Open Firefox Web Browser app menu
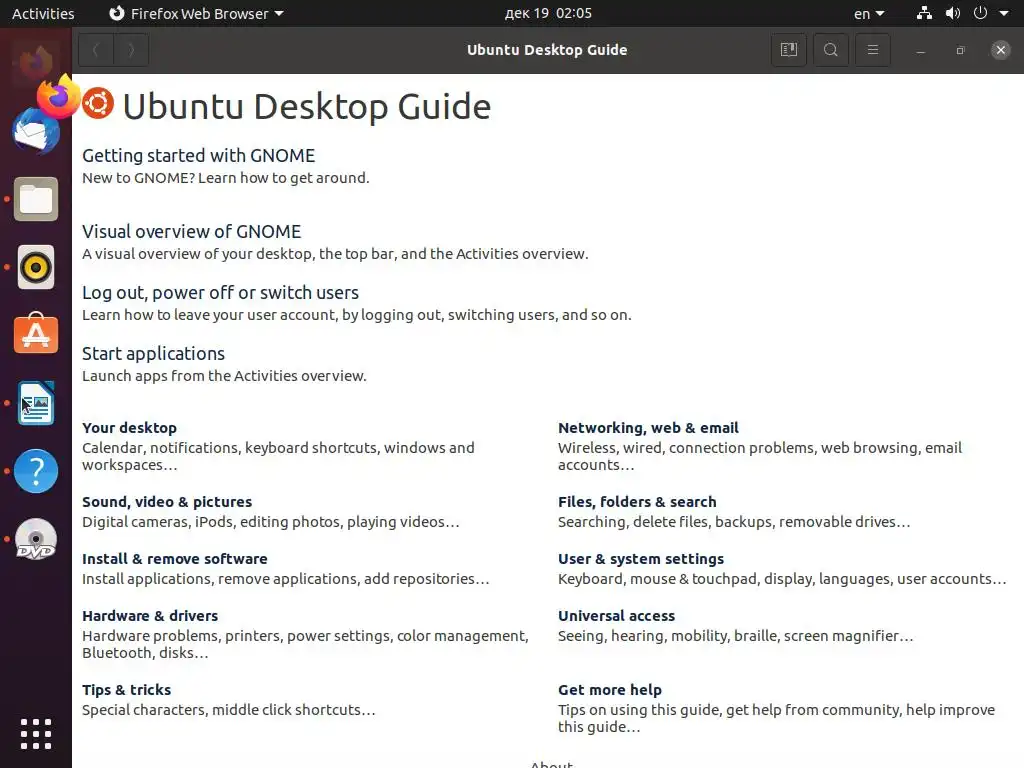This screenshot has width=1024, height=768. tap(196, 13)
